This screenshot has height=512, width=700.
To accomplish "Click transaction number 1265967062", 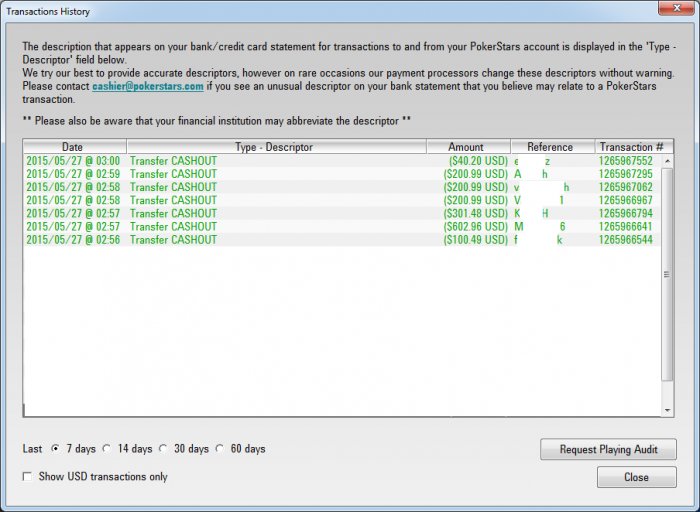I will 626,187.
